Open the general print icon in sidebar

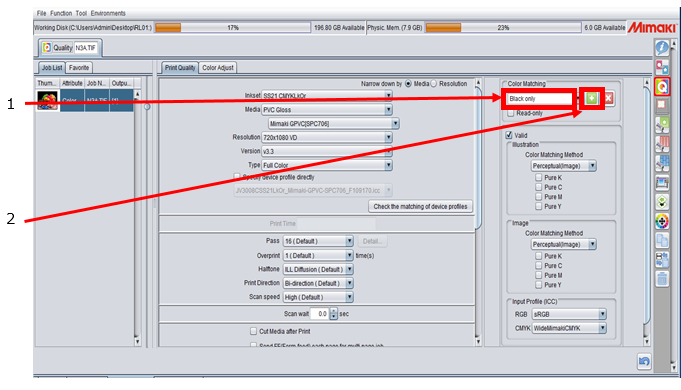pos(661,67)
